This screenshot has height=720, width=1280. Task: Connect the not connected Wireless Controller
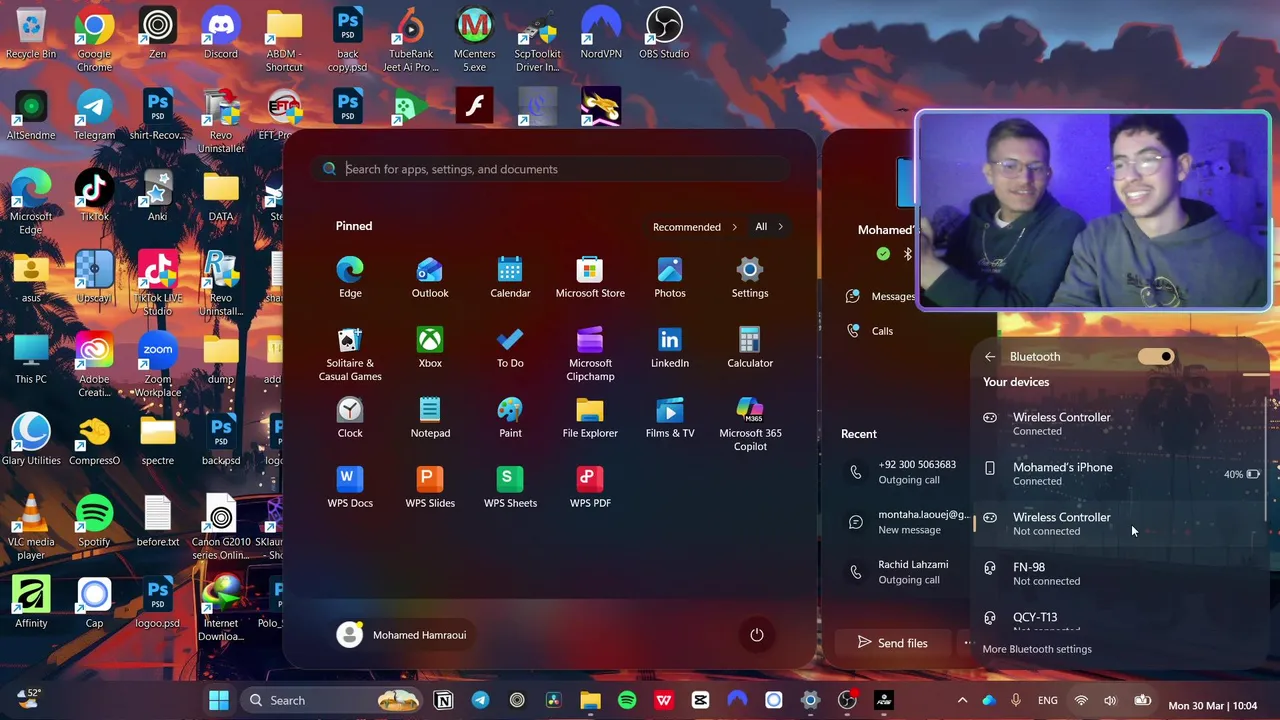point(1120,523)
